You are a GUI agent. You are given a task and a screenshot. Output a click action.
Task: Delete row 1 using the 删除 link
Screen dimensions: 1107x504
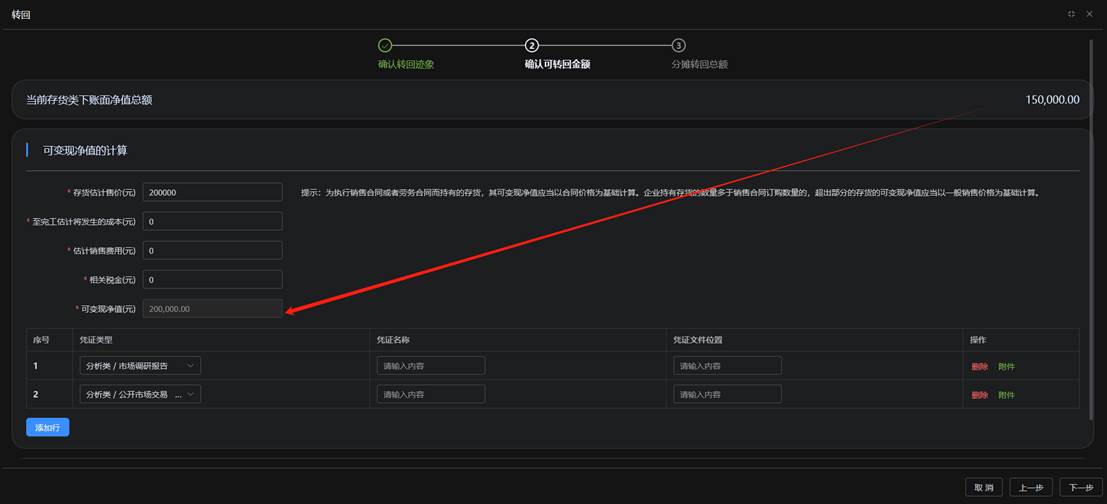point(979,367)
